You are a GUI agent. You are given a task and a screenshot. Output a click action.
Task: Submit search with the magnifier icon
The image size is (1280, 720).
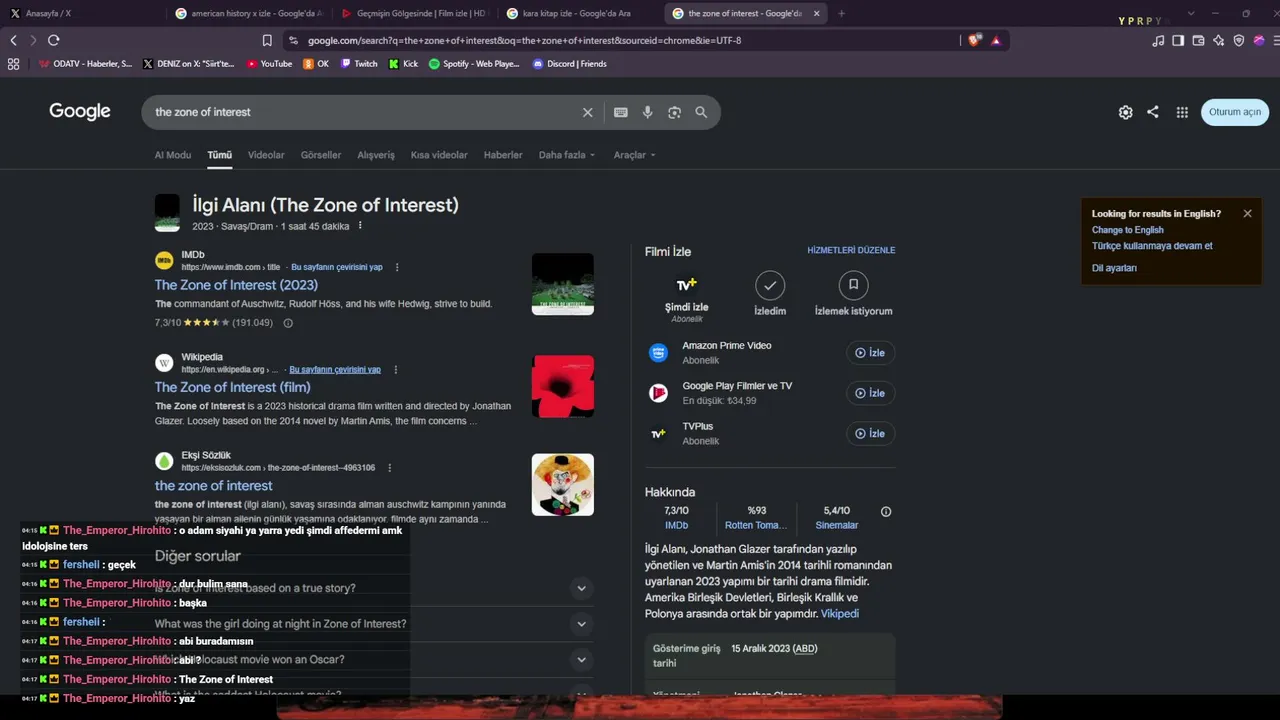(701, 112)
